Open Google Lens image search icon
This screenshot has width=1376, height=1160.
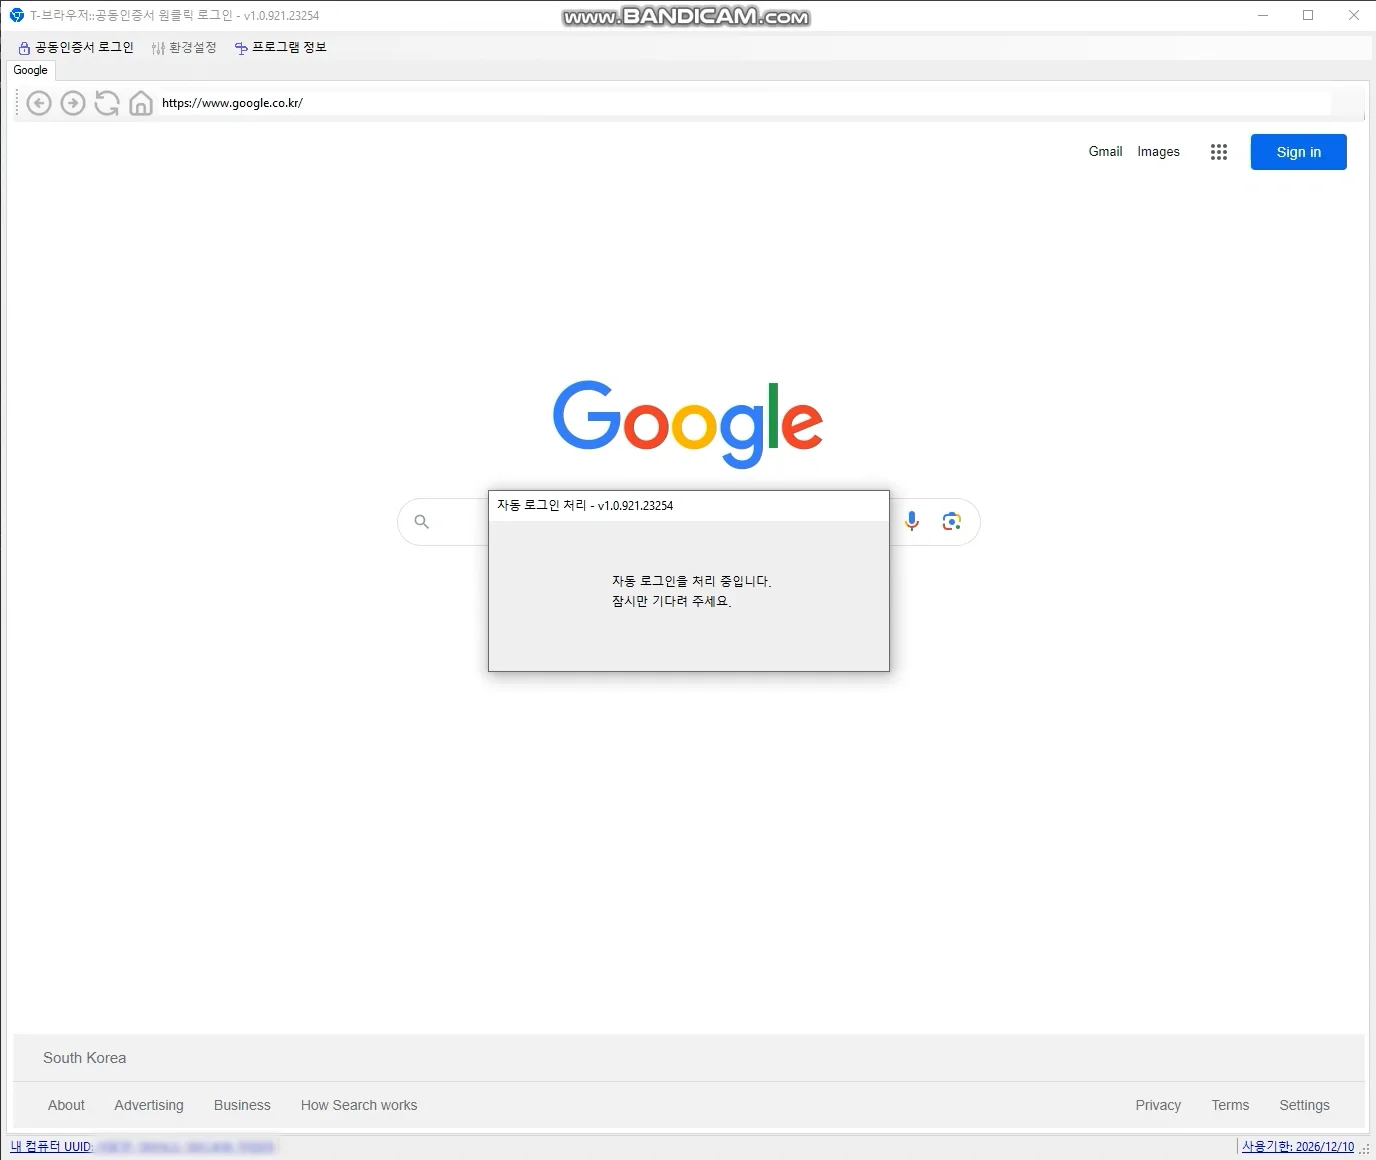pyautogui.click(x=951, y=521)
